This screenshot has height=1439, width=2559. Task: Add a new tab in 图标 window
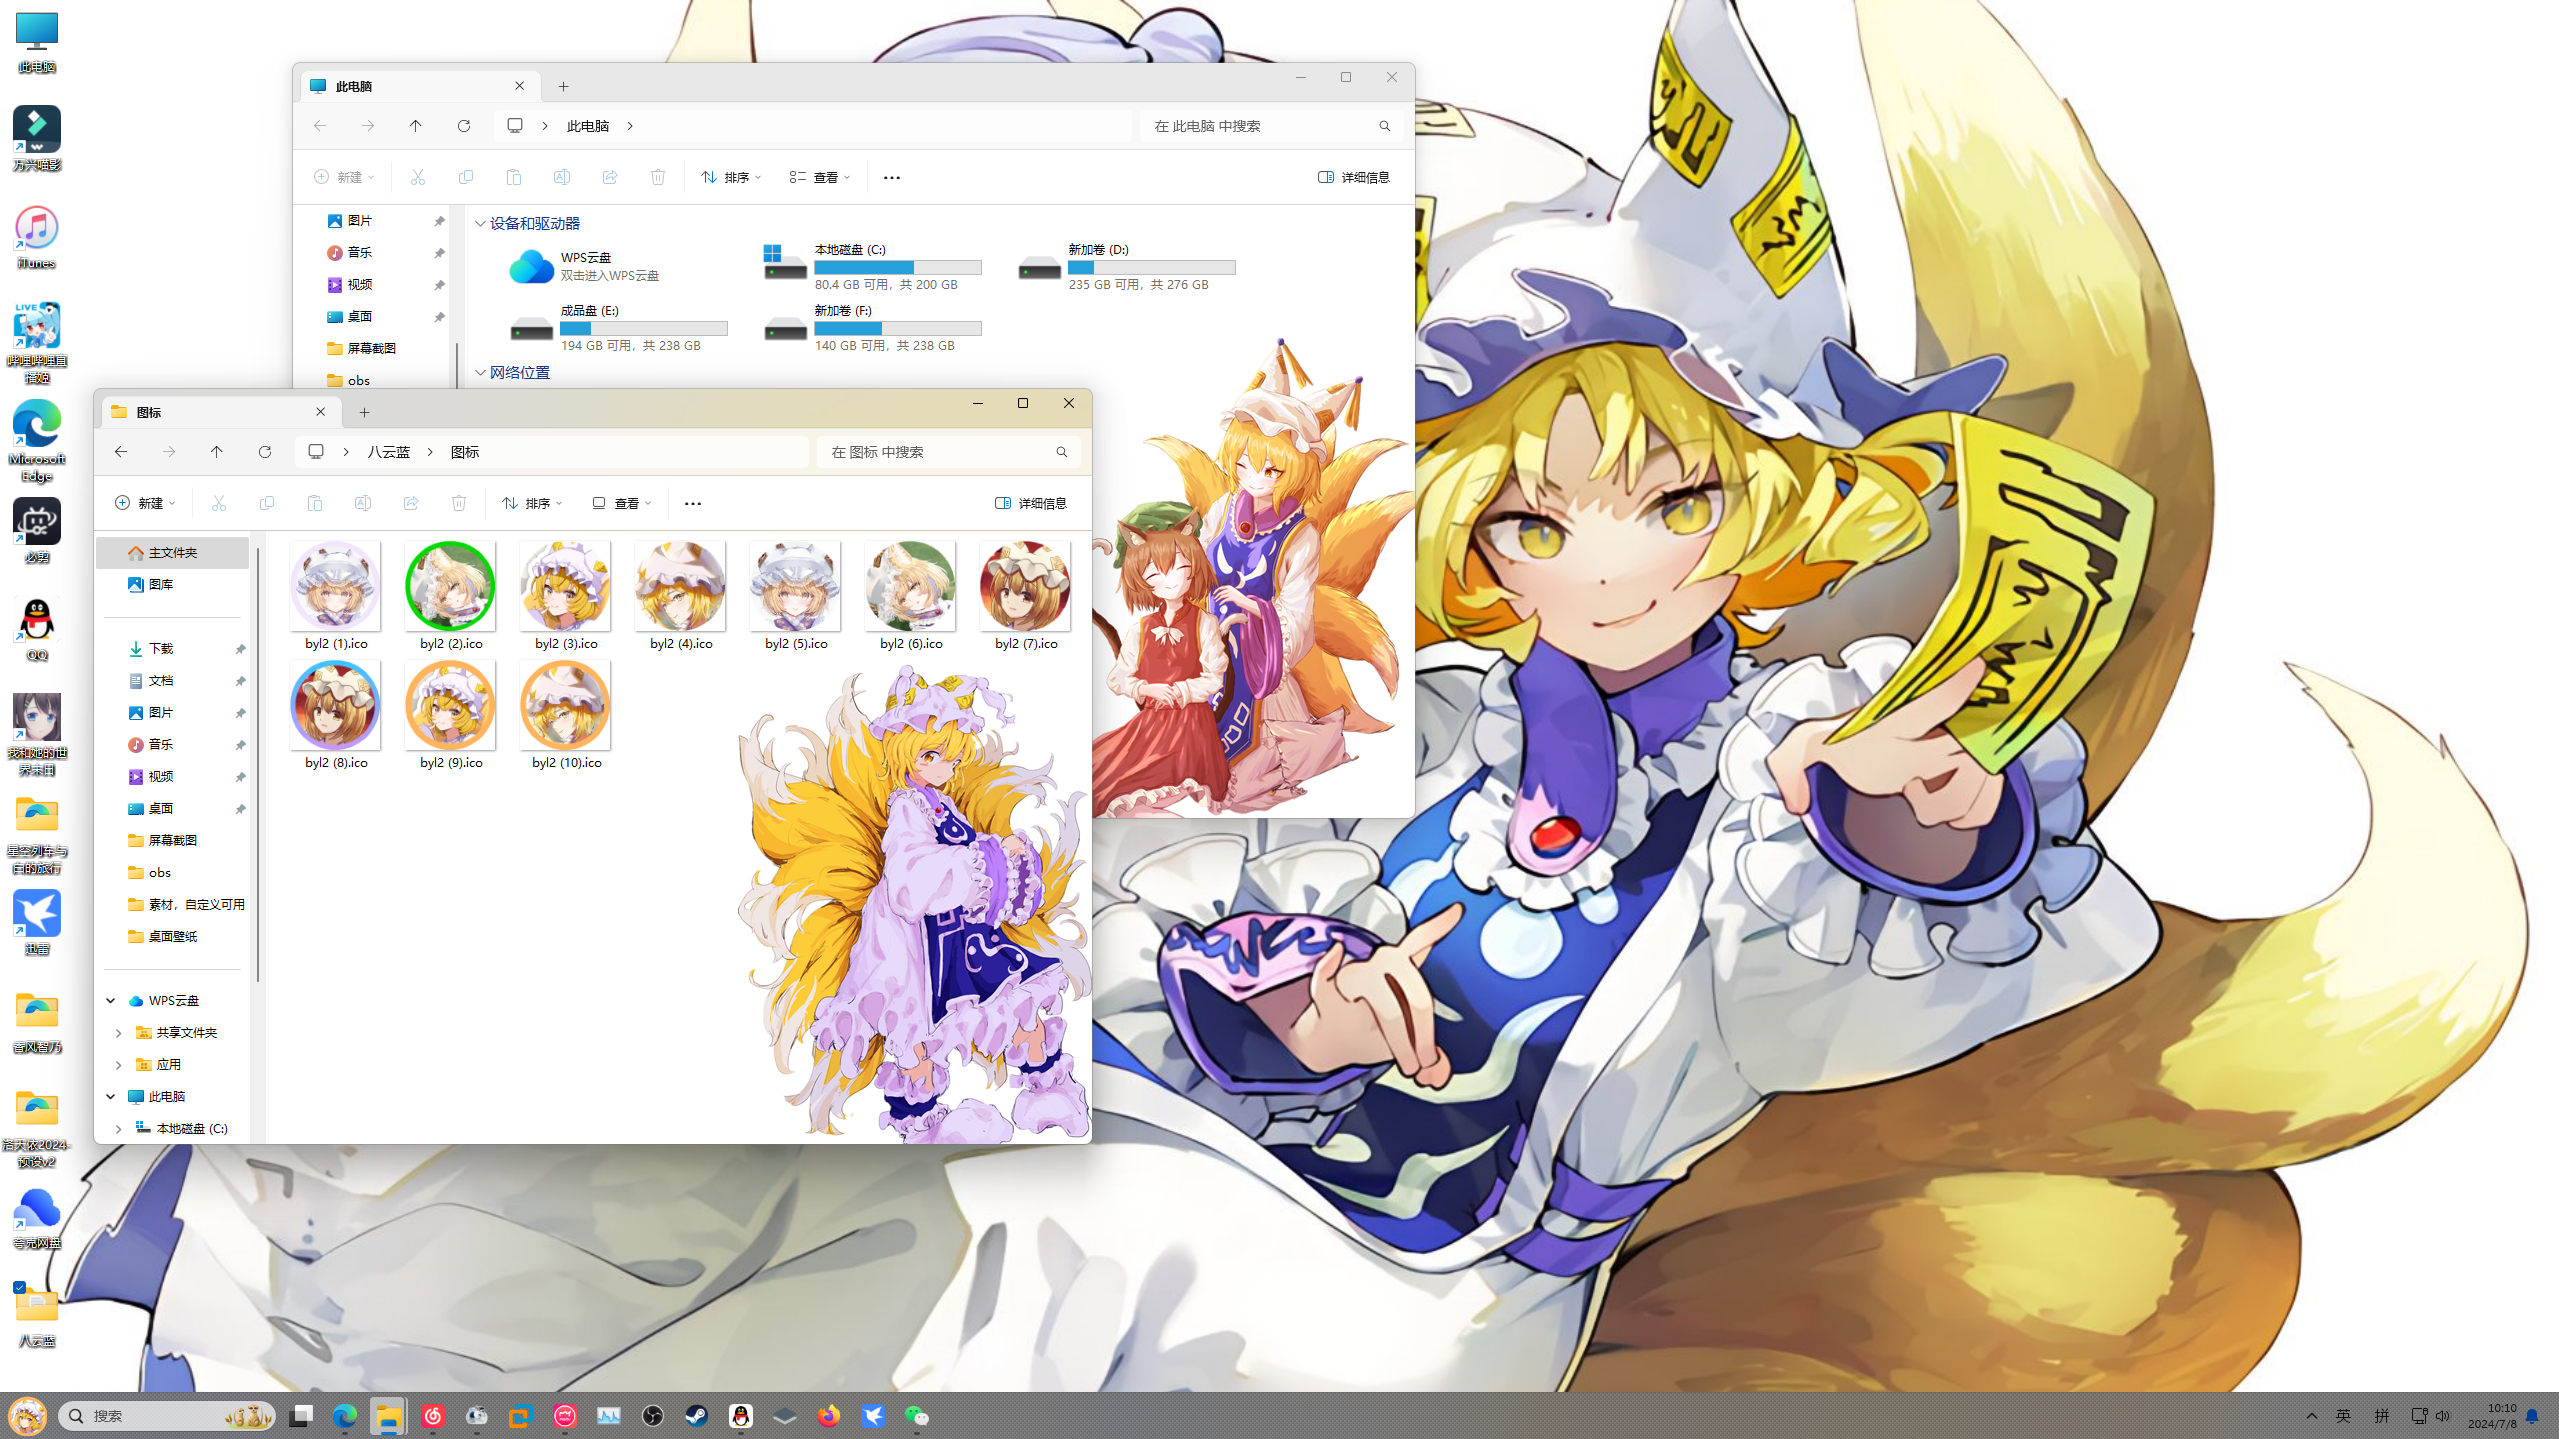point(364,412)
